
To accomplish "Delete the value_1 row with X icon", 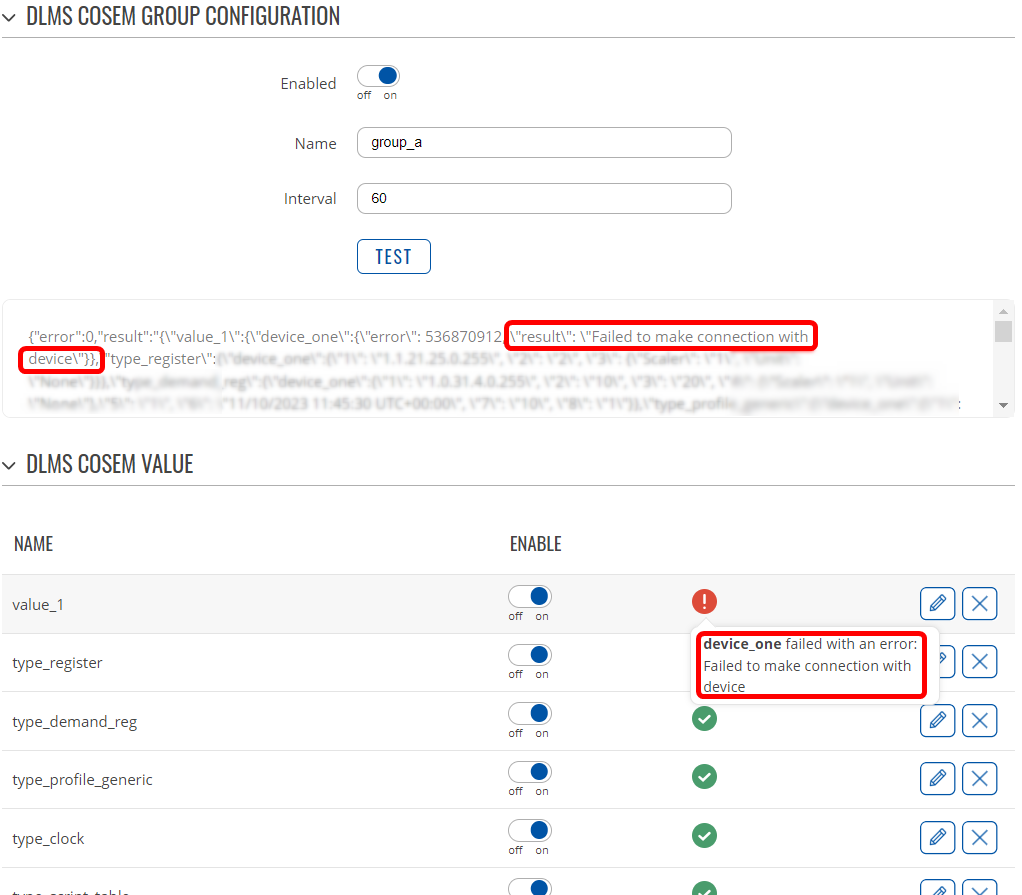I will (979, 603).
